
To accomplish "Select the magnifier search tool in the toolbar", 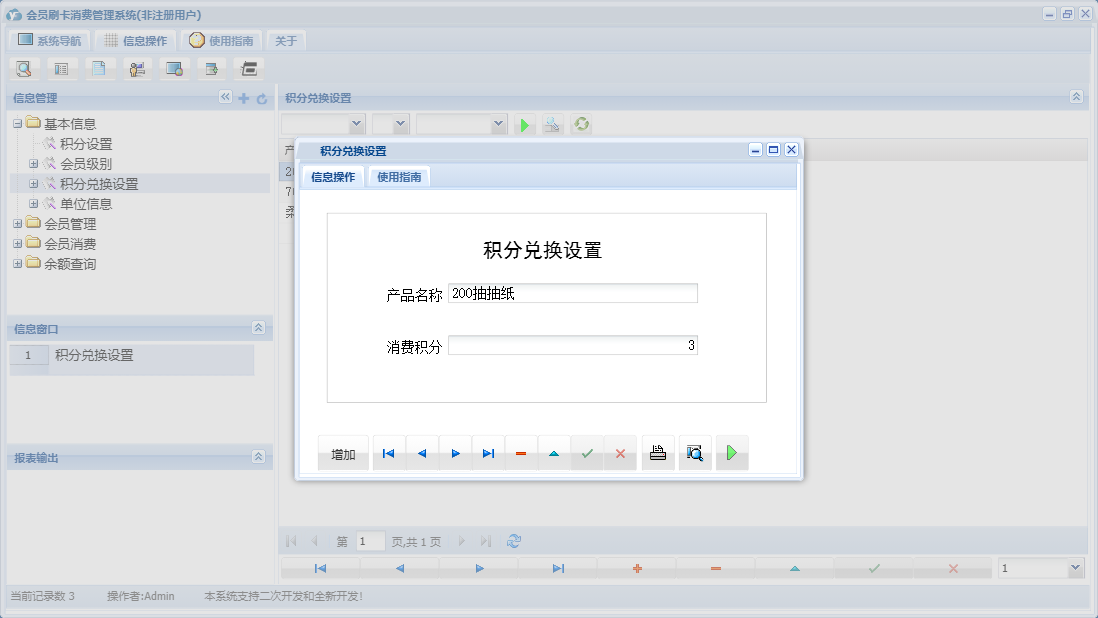I will pos(24,68).
